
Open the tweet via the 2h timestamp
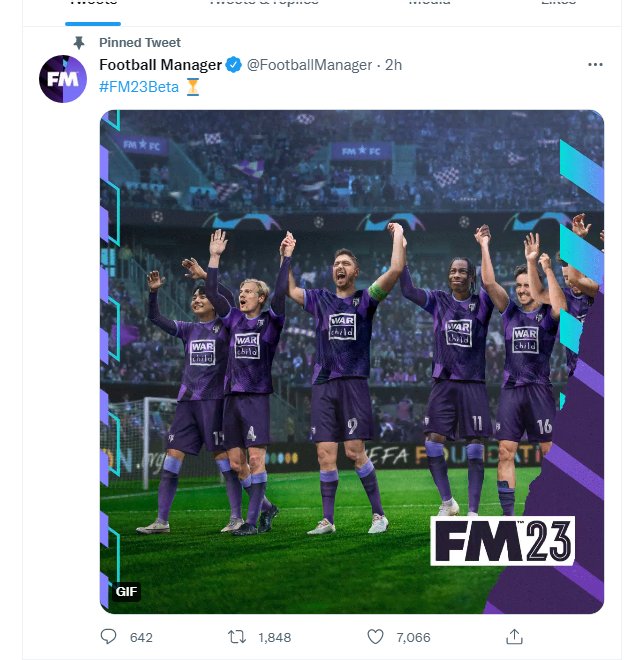(x=393, y=65)
